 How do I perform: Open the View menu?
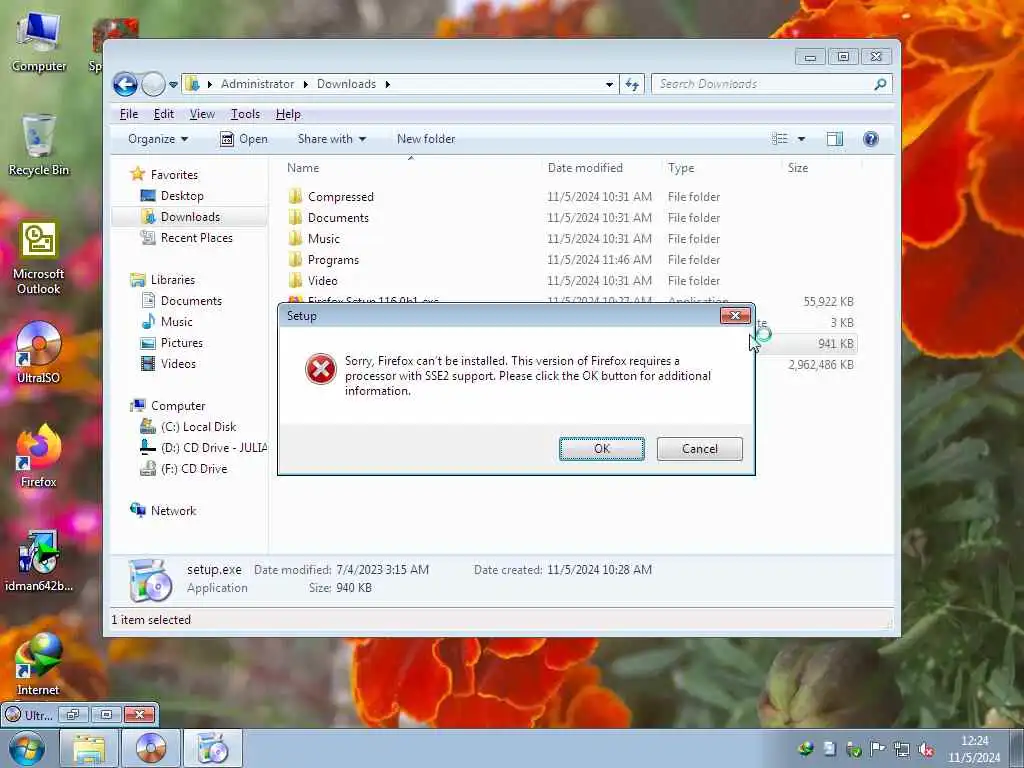[202, 114]
